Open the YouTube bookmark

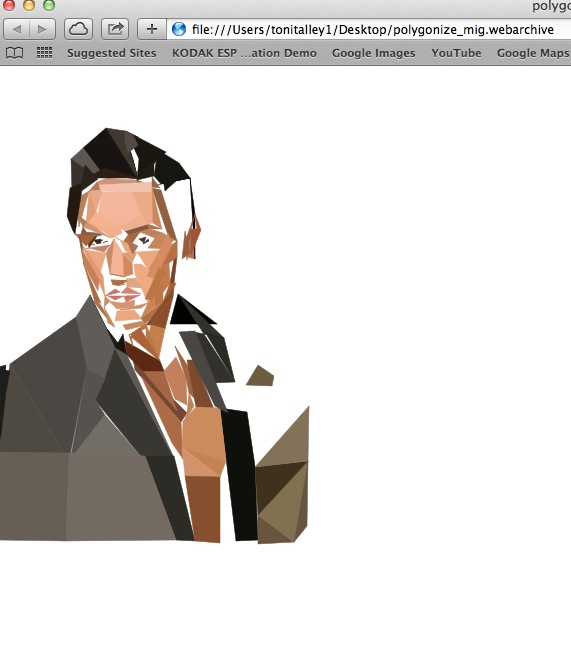(456, 53)
